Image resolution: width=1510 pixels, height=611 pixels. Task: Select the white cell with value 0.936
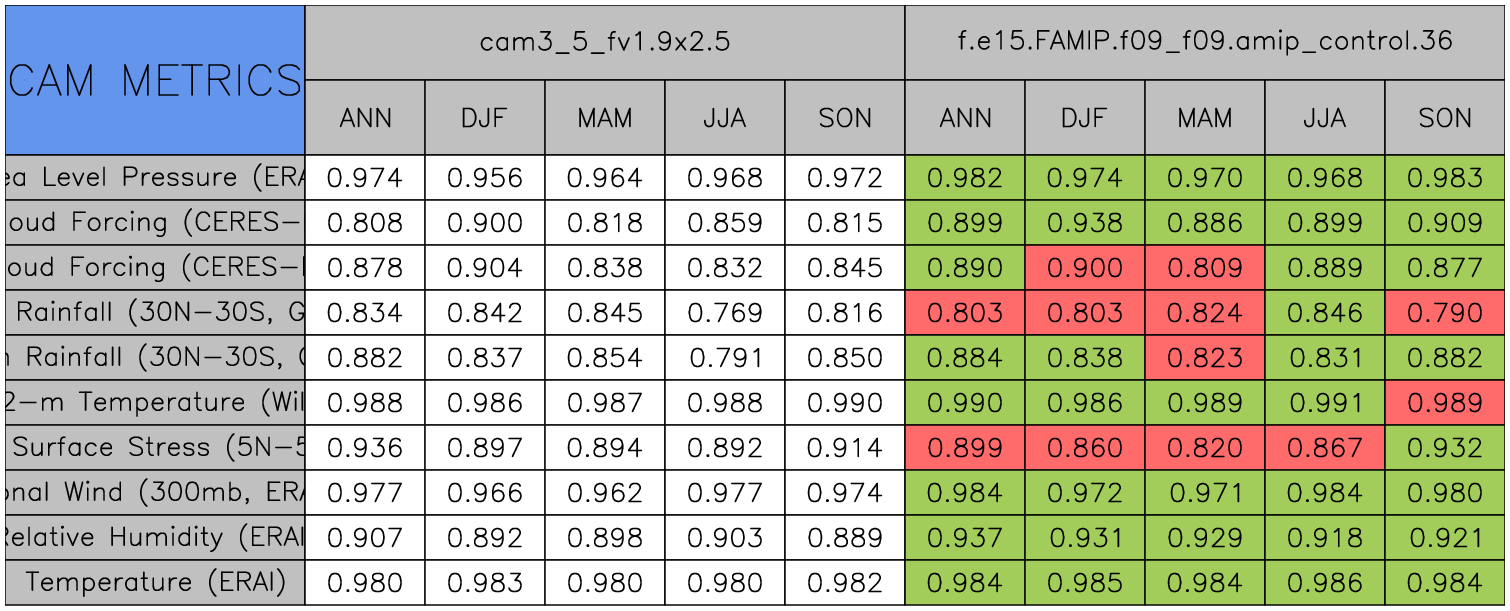click(x=365, y=448)
